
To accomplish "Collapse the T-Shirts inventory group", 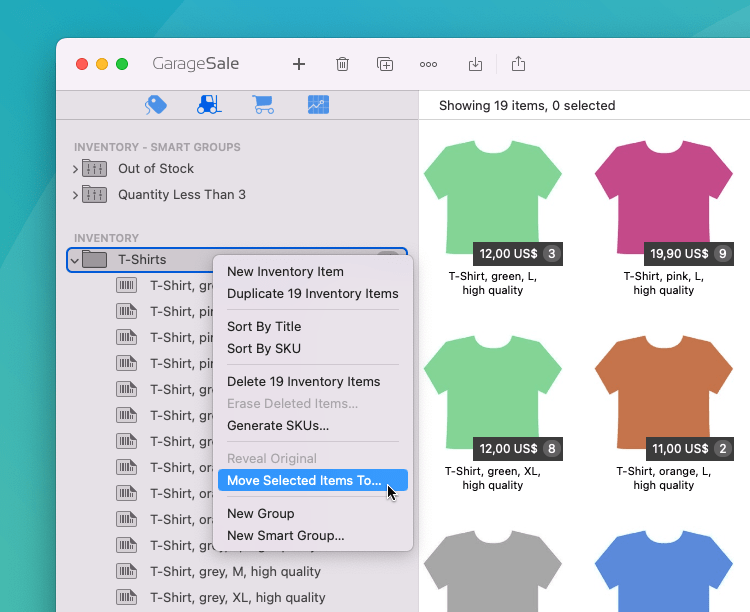I will click(75, 261).
